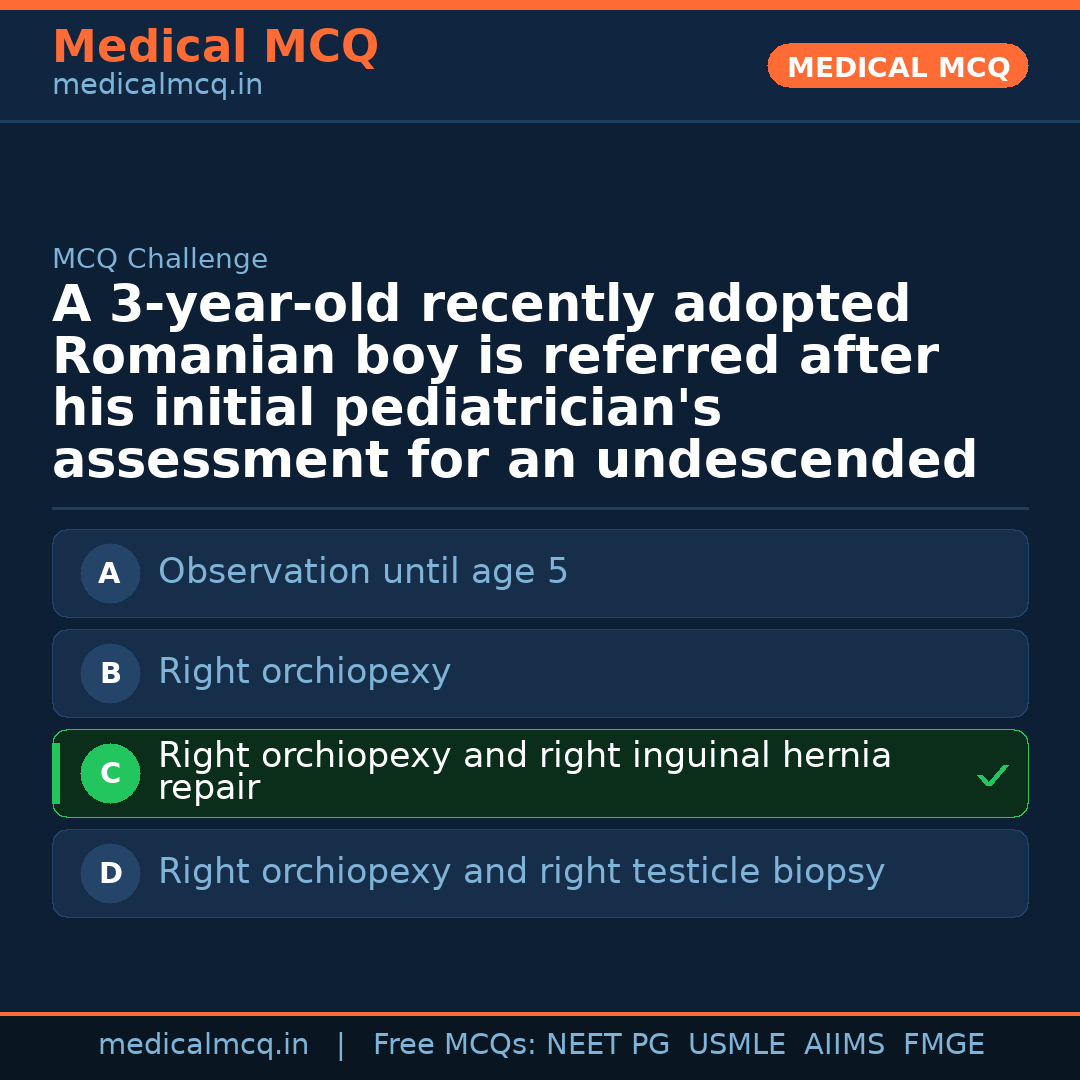This screenshot has width=1080, height=1080.
Task: Click the 'Medical MCQ' header title
Action: click(215, 47)
